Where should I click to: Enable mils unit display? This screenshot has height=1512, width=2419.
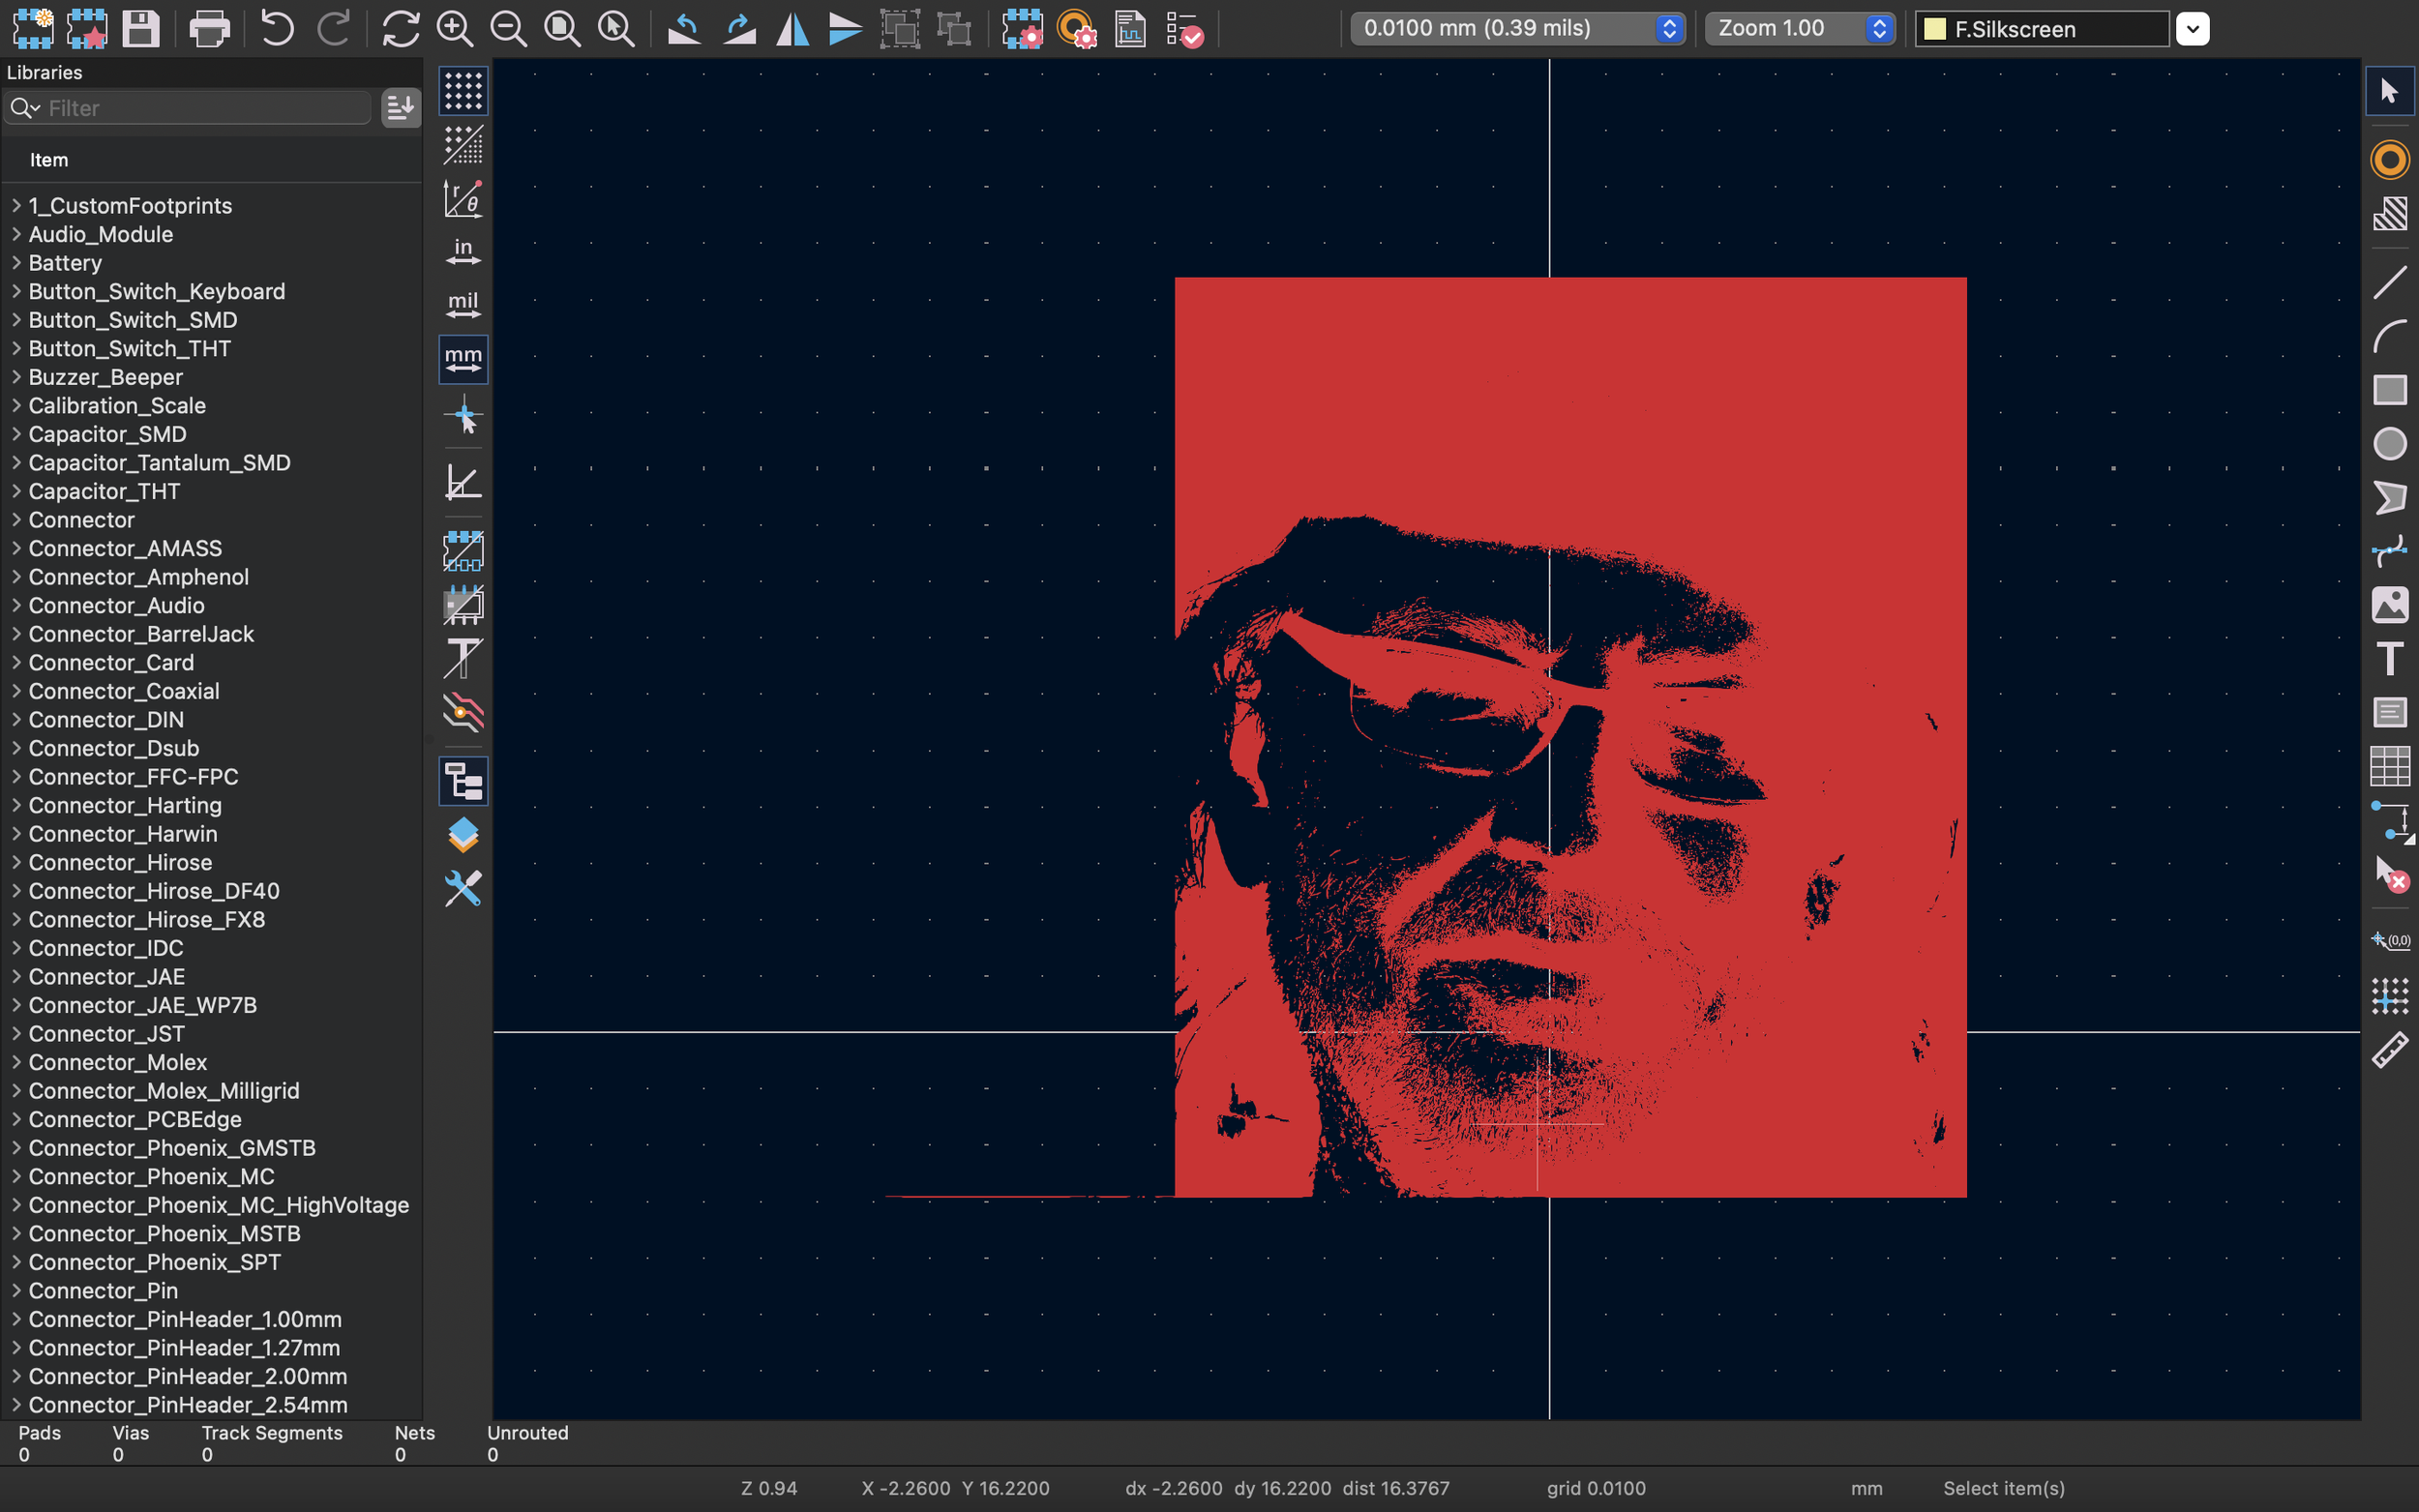463,305
